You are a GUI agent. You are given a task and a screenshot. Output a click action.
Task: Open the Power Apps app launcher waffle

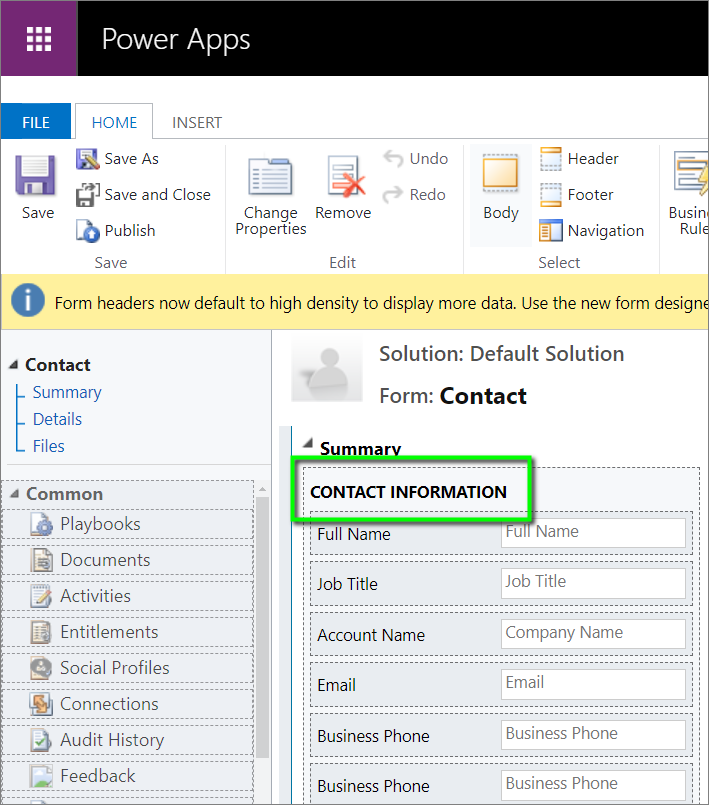38,39
